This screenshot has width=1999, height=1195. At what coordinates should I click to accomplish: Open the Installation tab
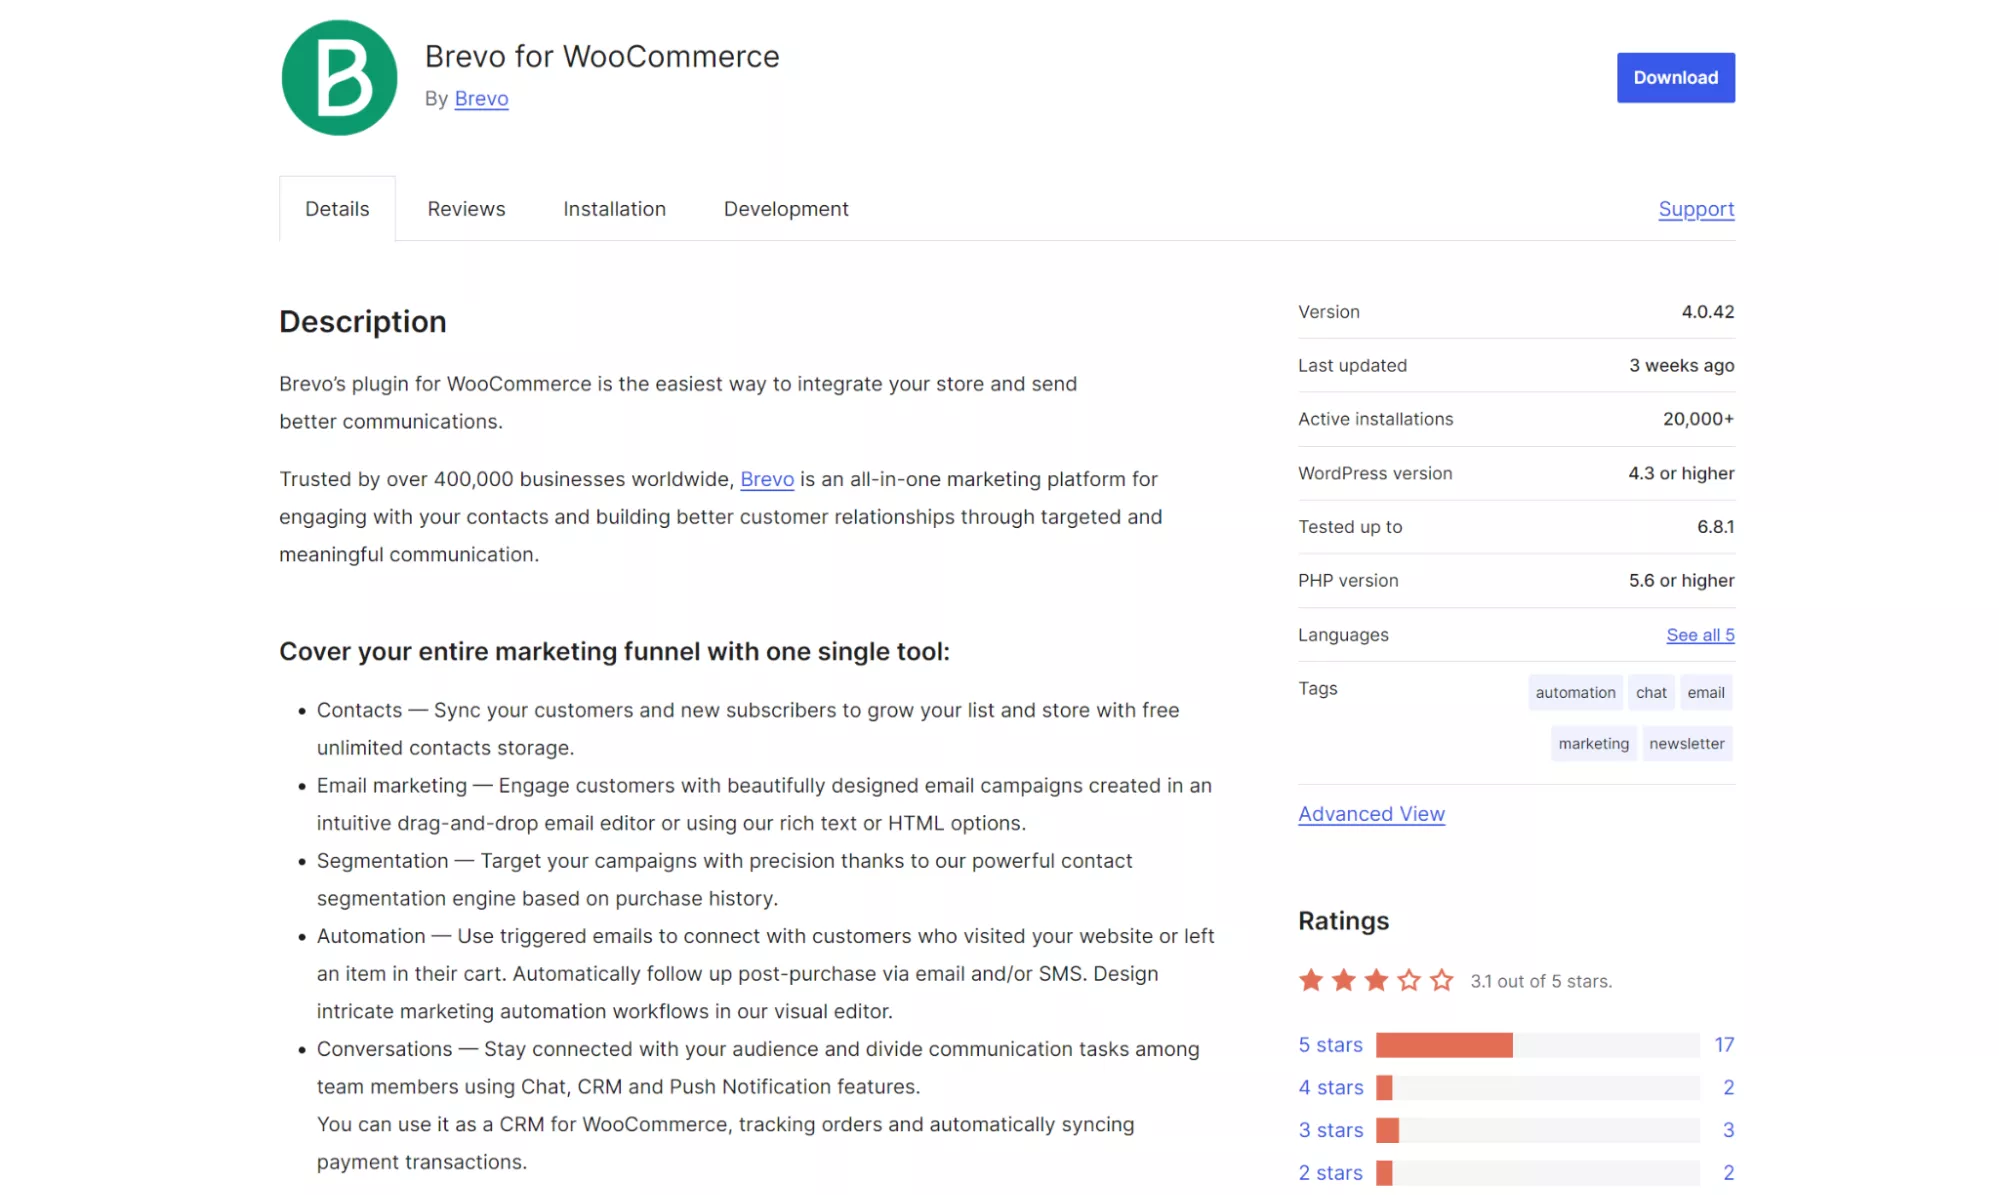coord(614,208)
